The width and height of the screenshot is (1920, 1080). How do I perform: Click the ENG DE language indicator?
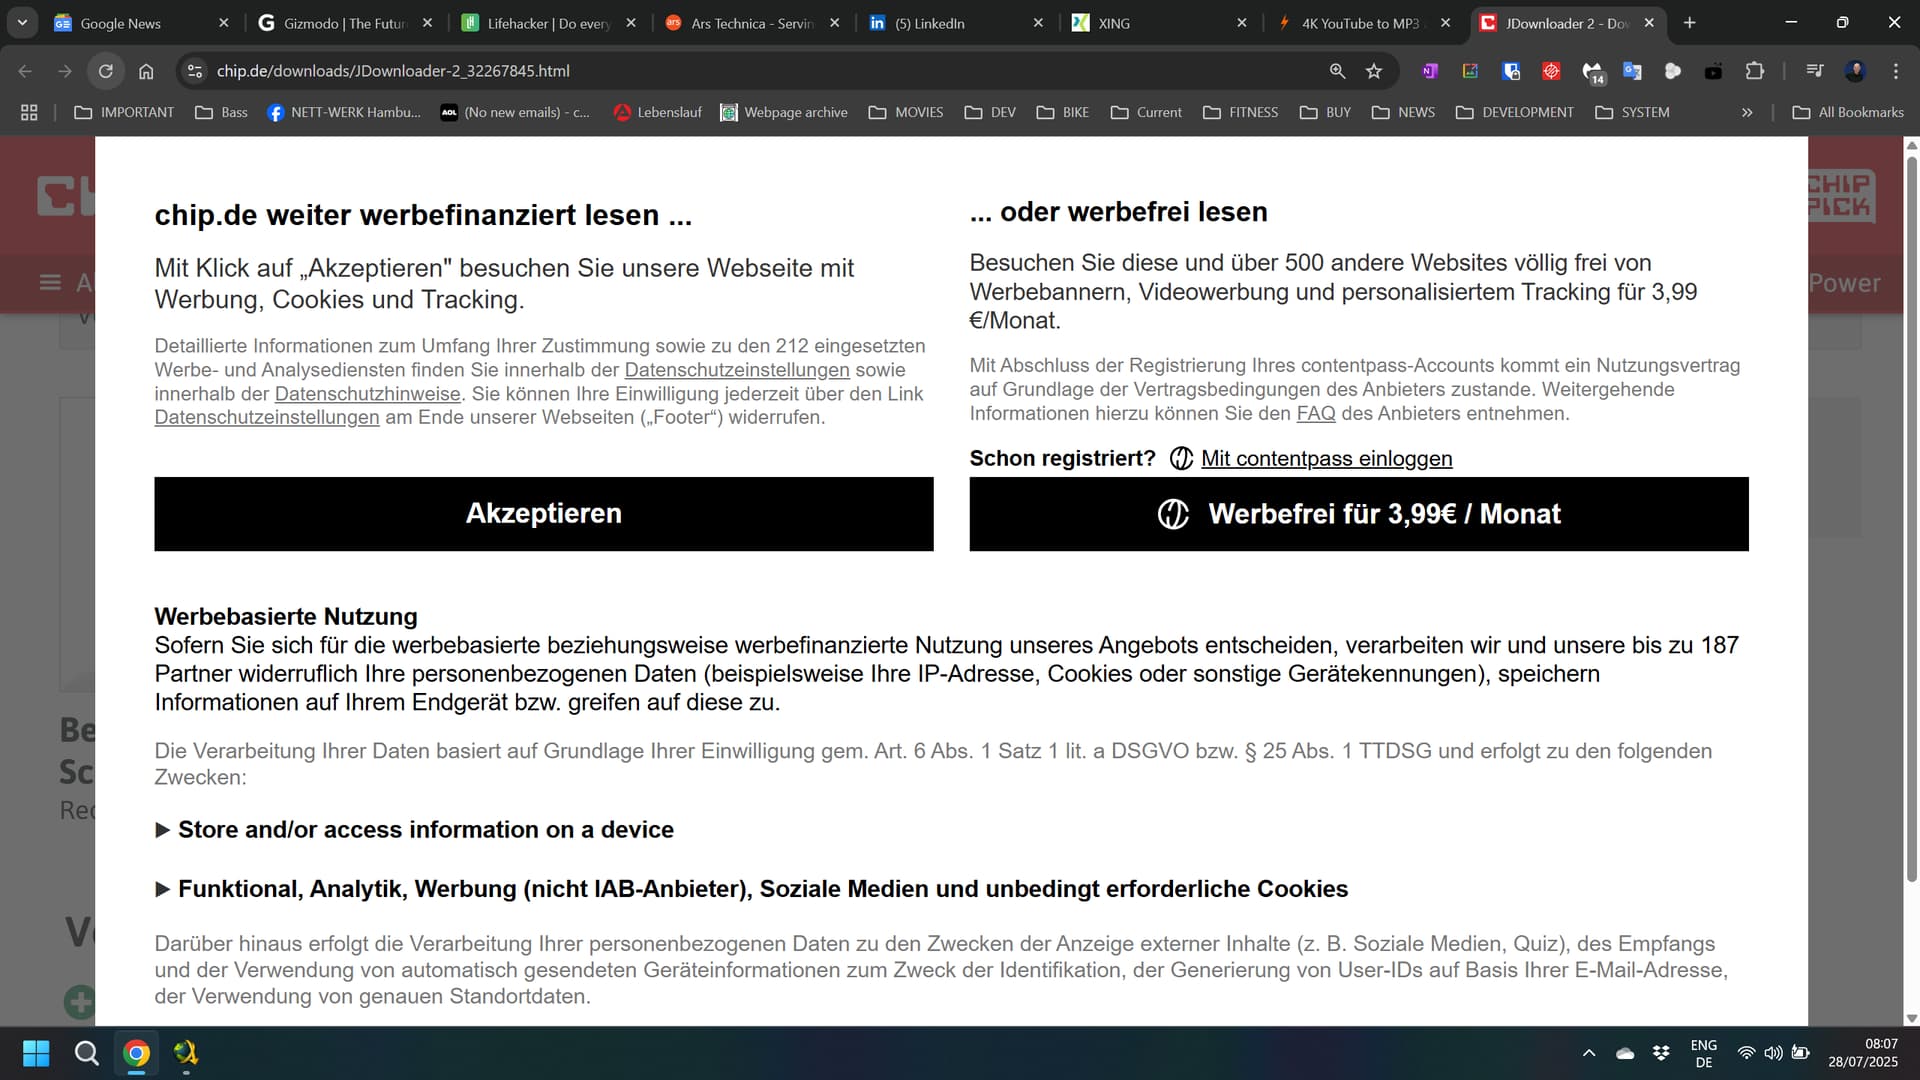point(1704,1053)
